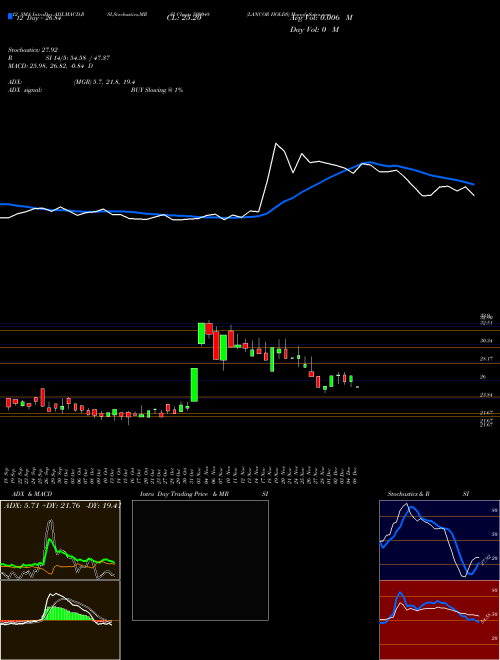Click the 'ADX signal:' label
Image resolution: width=500 pixels, height=660 pixels.
coord(25,90)
